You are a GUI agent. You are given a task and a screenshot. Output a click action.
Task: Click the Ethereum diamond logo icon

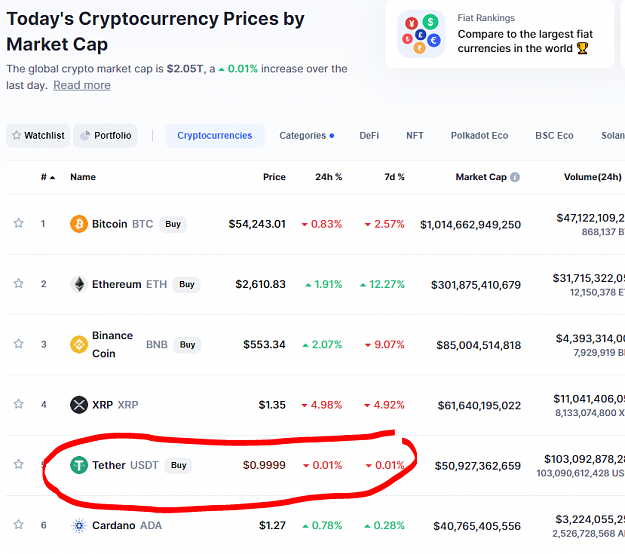pos(79,284)
